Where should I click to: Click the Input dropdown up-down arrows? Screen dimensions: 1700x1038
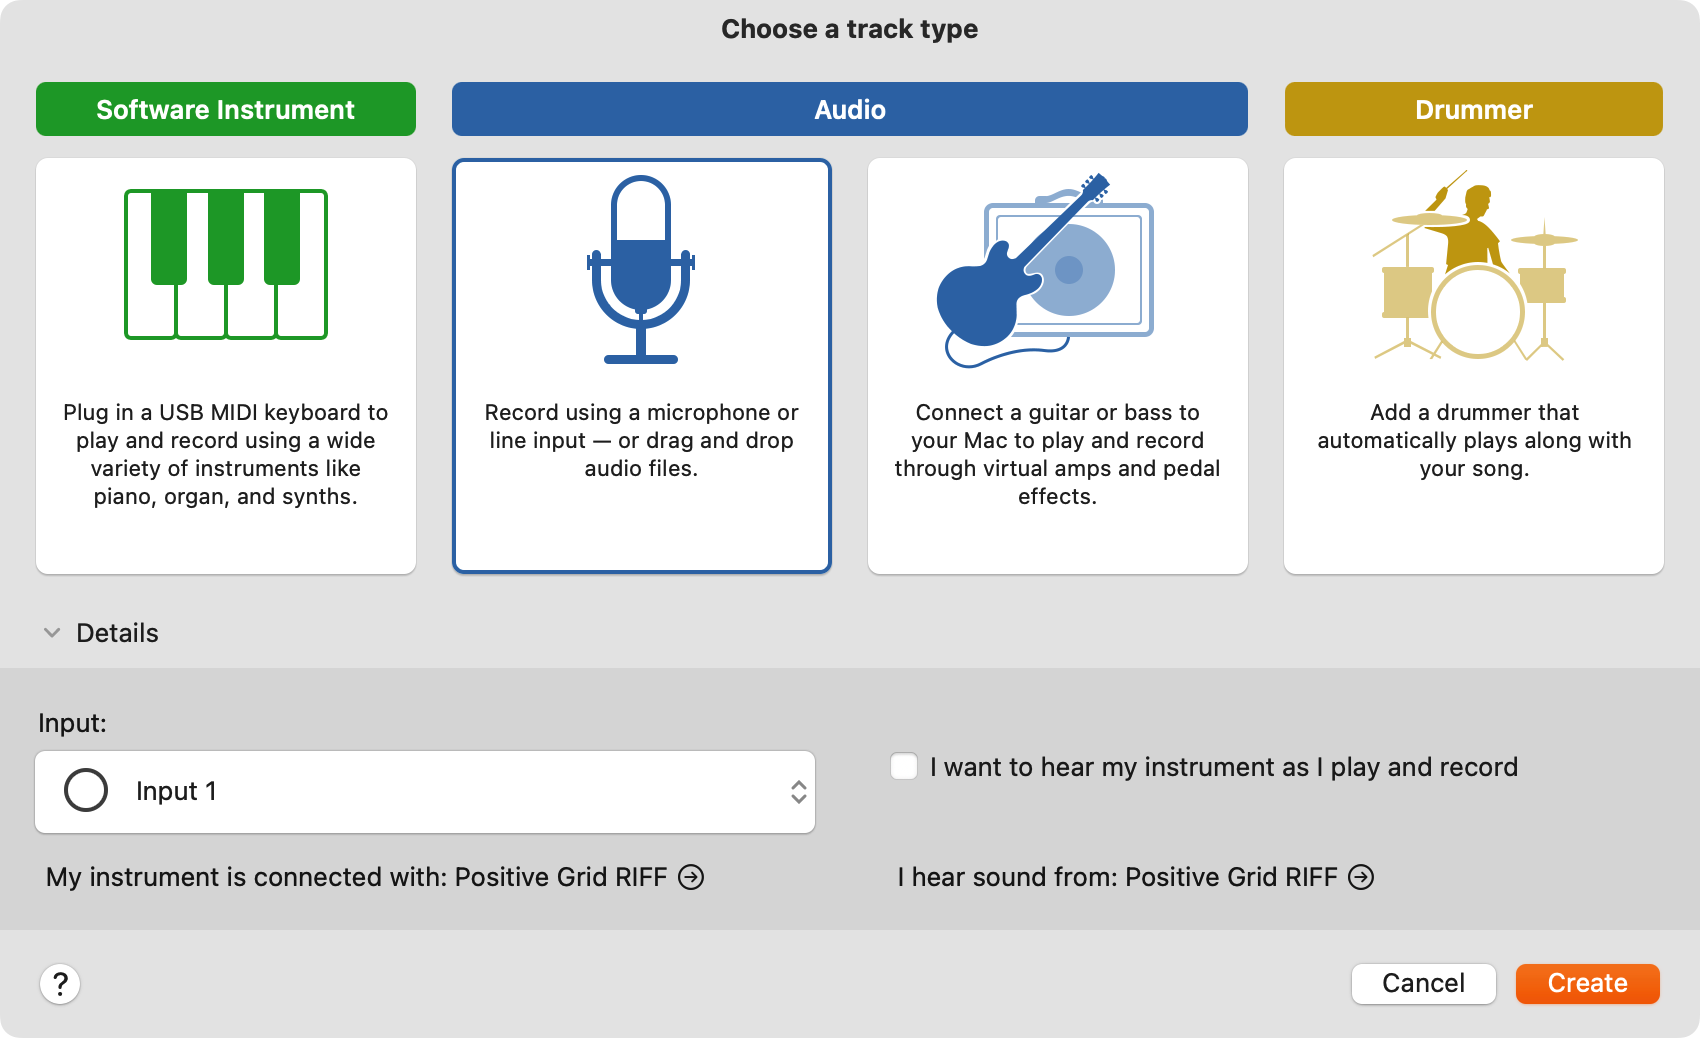(x=798, y=792)
